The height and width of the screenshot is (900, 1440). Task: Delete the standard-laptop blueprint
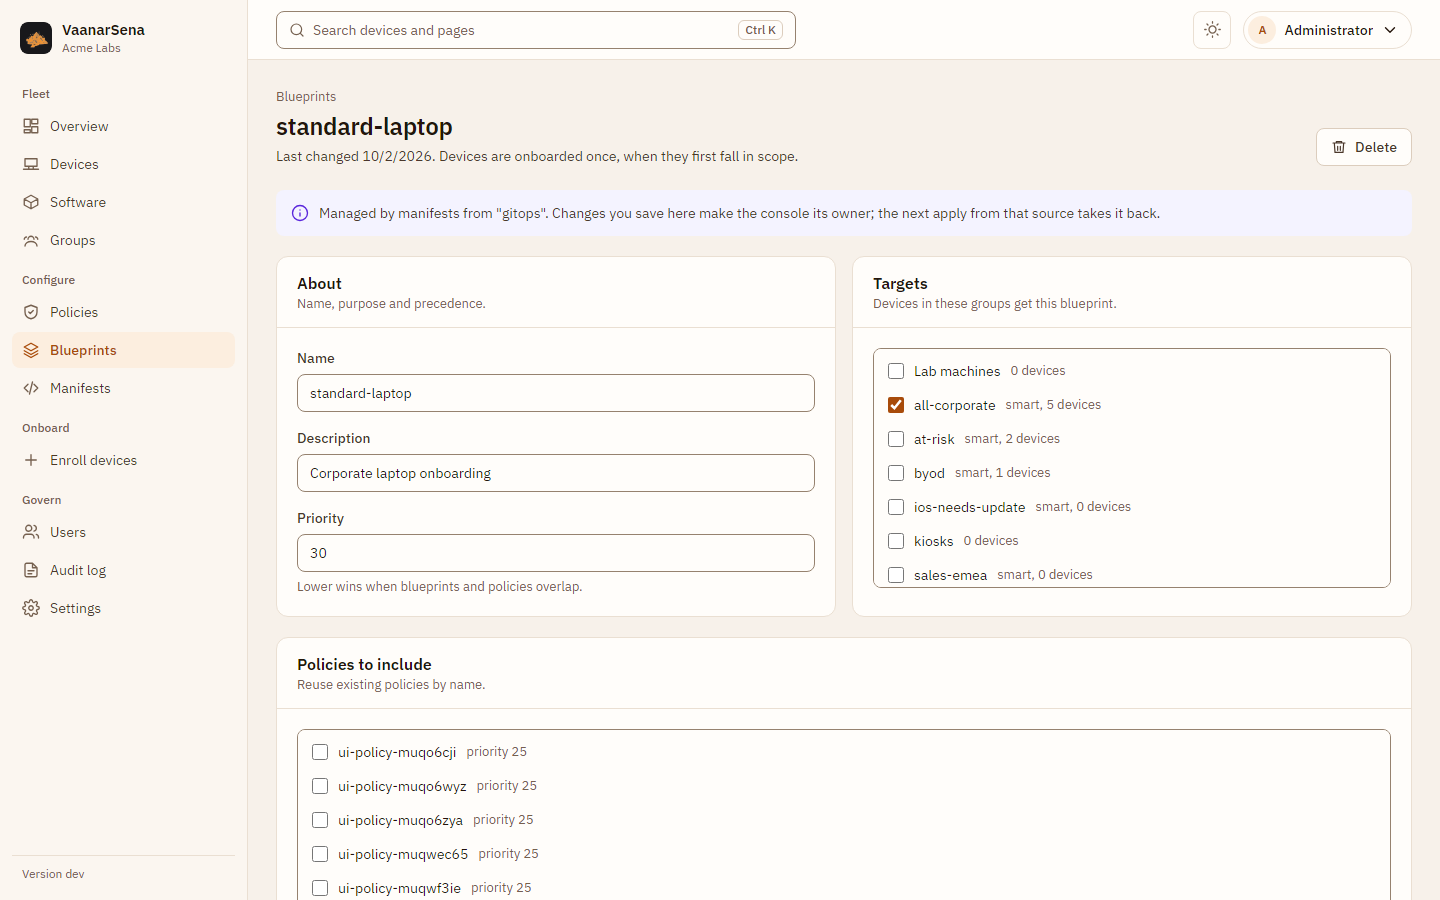click(x=1363, y=147)
